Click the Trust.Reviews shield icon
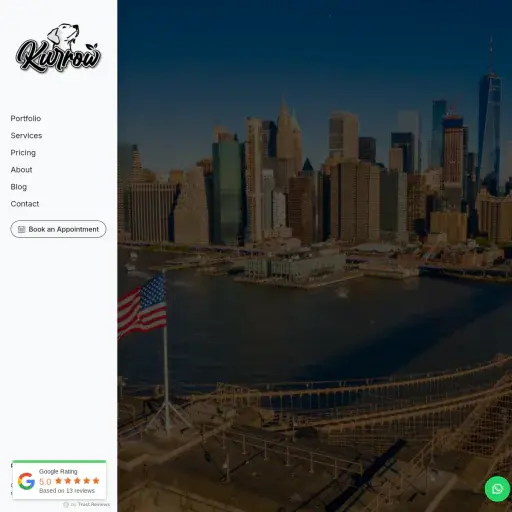The height and width of the screenshot is (512, 512). point(66,505)
